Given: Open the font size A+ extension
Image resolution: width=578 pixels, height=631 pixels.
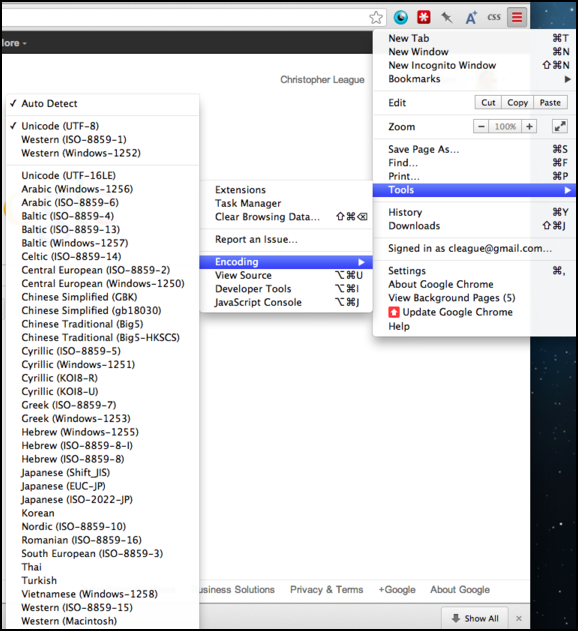Looking at the screenshot, I should [471, 17].
